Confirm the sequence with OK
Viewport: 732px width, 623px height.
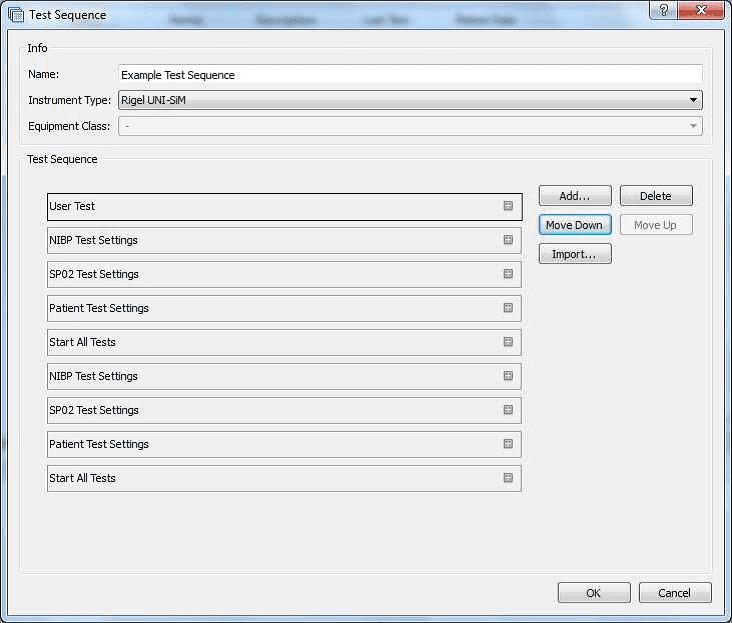coord(594,593)
